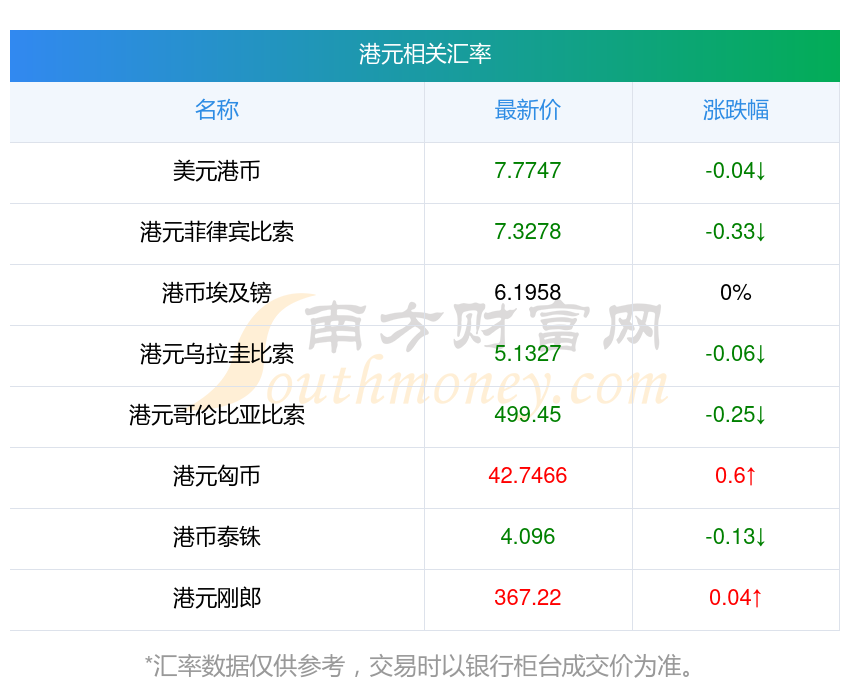Select the 港元菲律宾比索 row name
Viewport: 850px width, 698px height.
pos(217,232)
